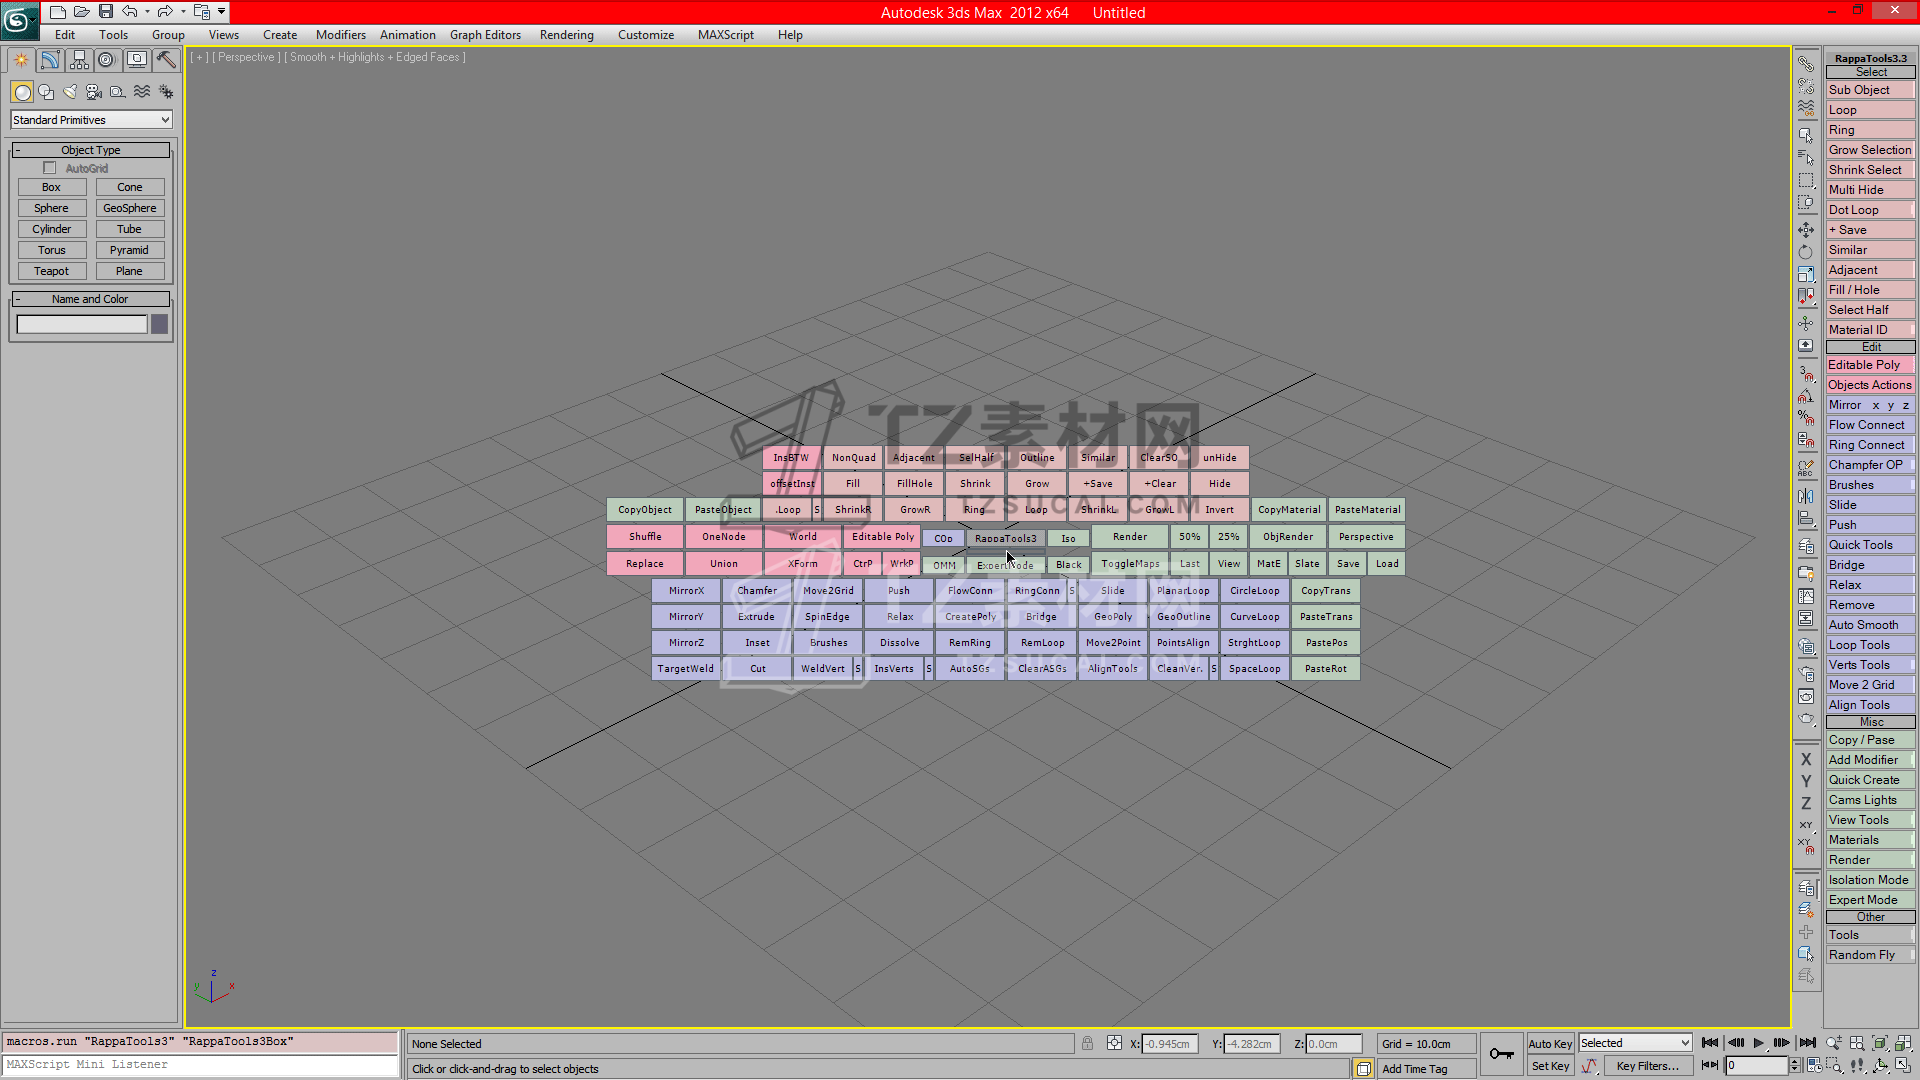Open the quick access toolbar customize arrow
1920x1080 pixels.
[221, 12]
